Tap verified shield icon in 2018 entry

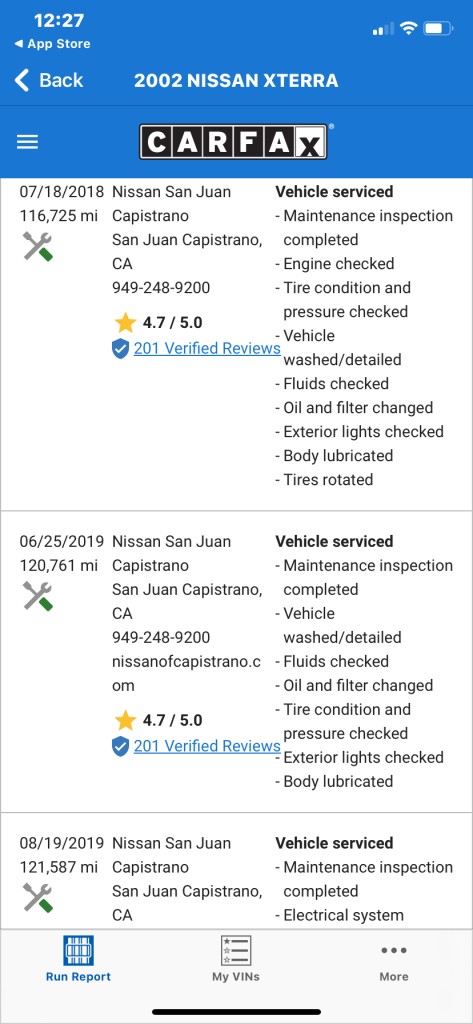(x=120, y=349)
